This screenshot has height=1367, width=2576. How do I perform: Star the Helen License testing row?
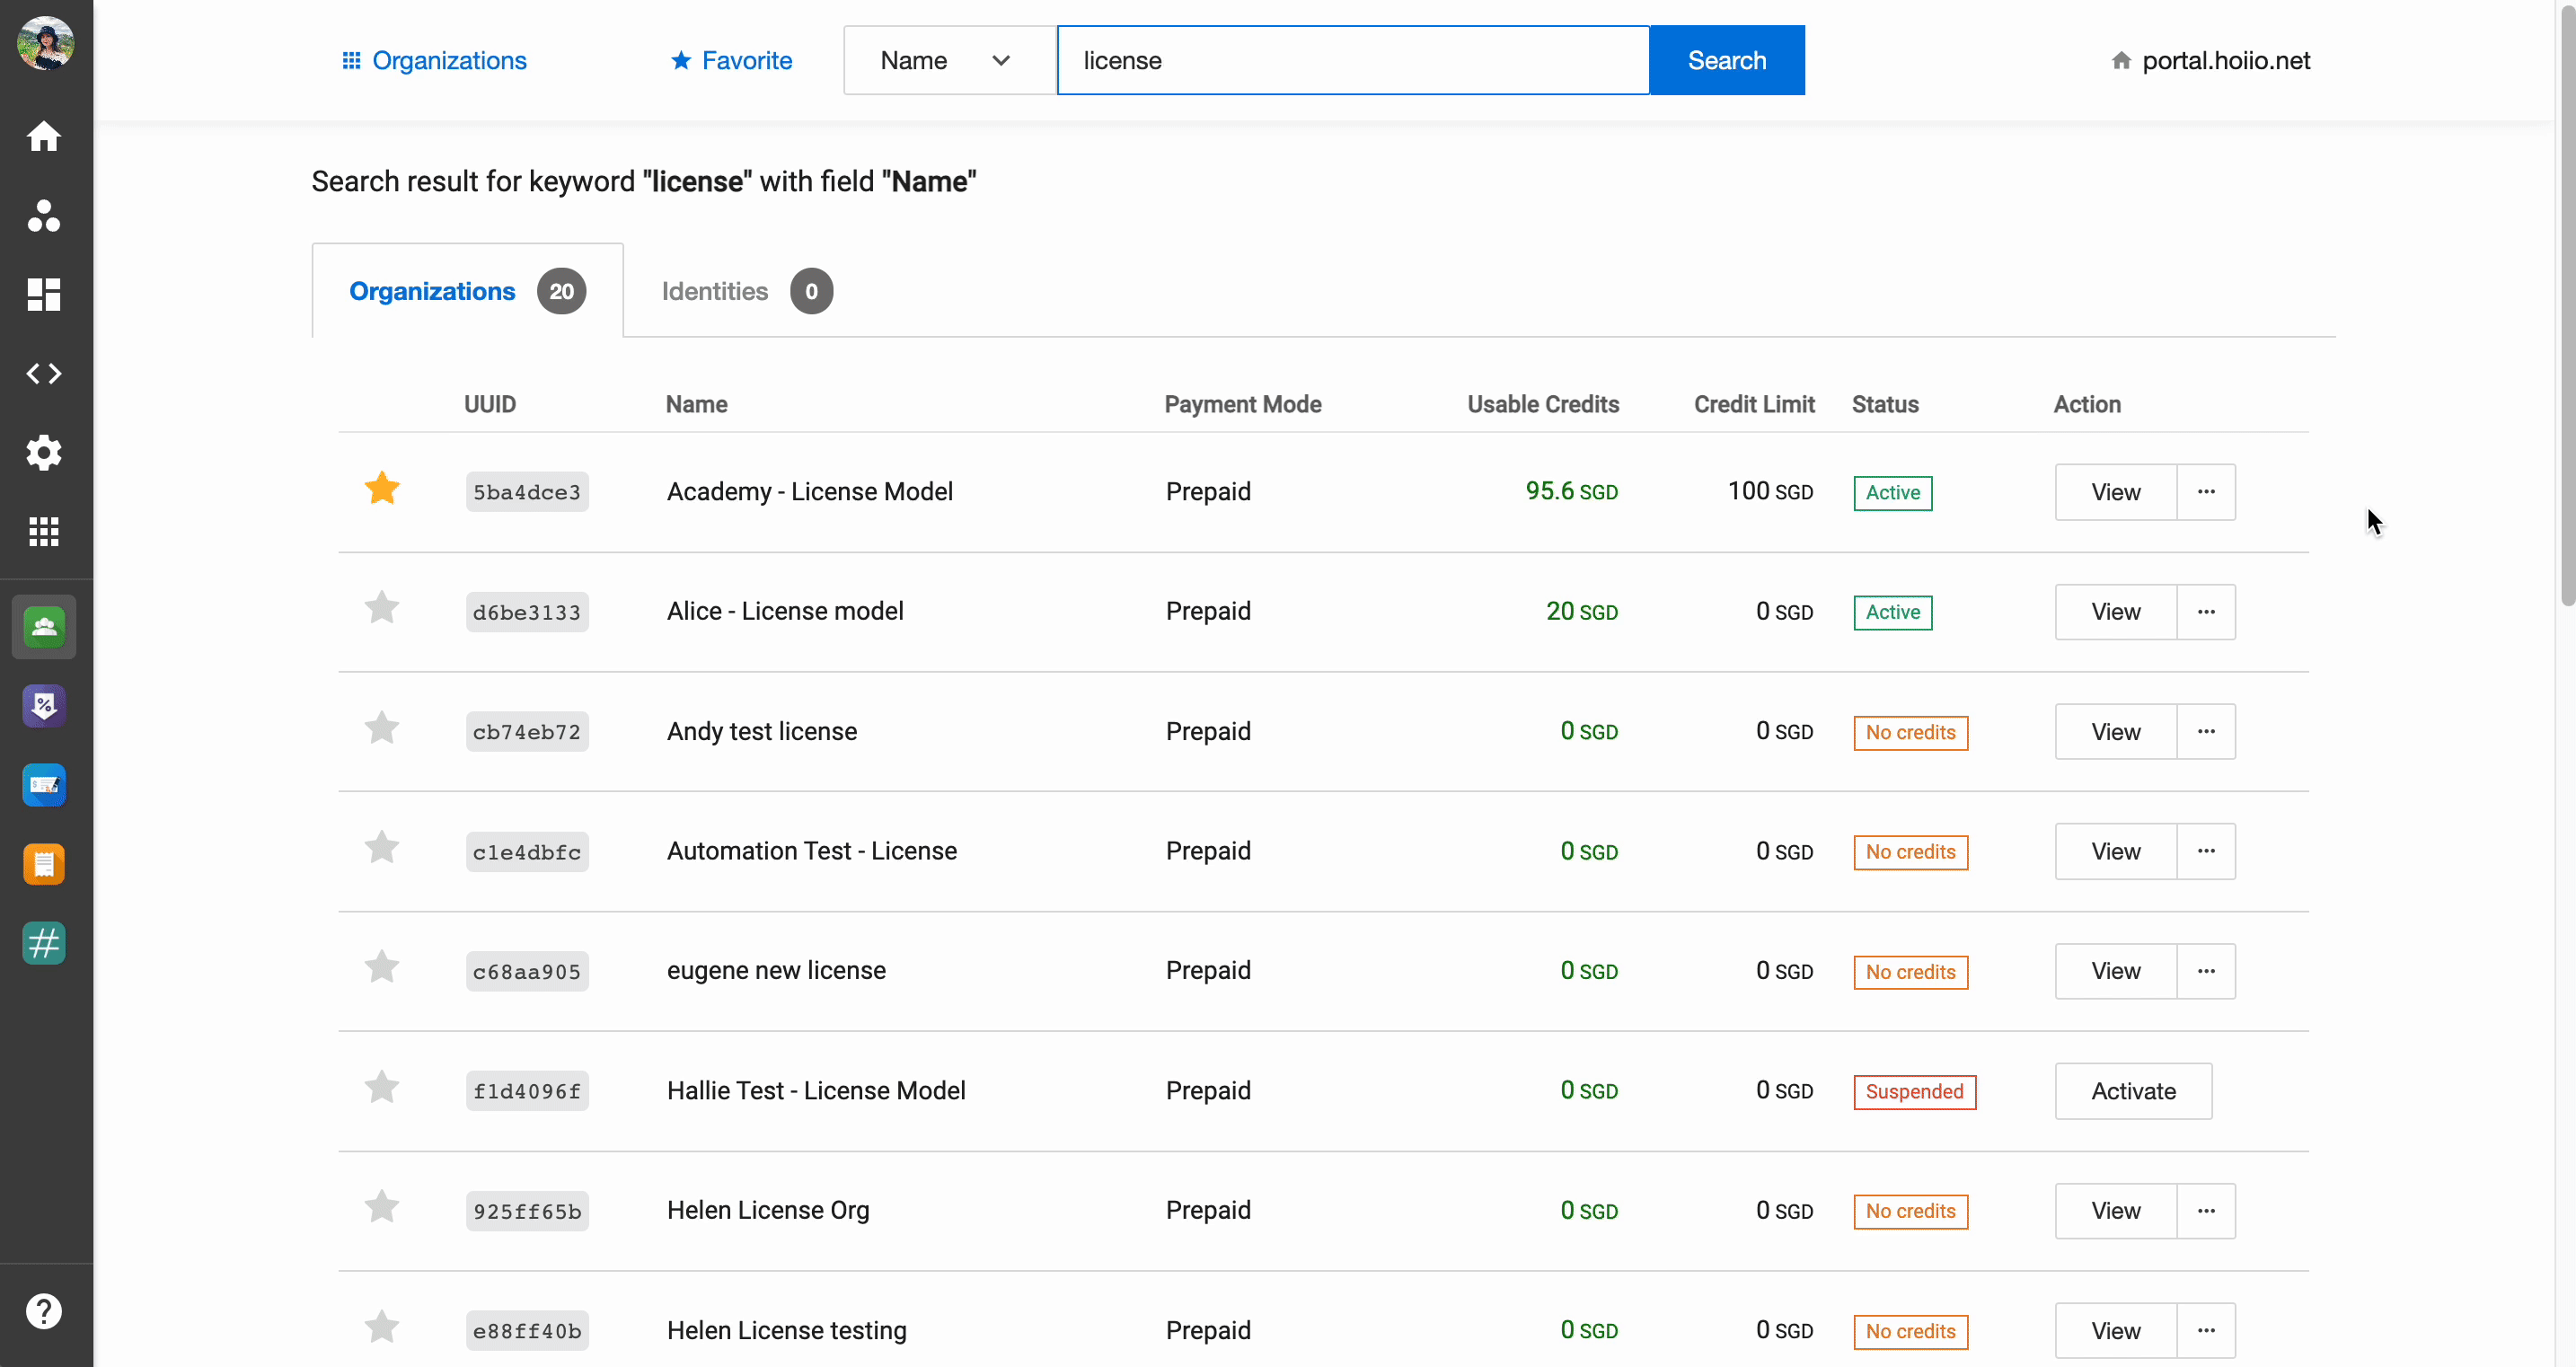(x=382, y=1328)
